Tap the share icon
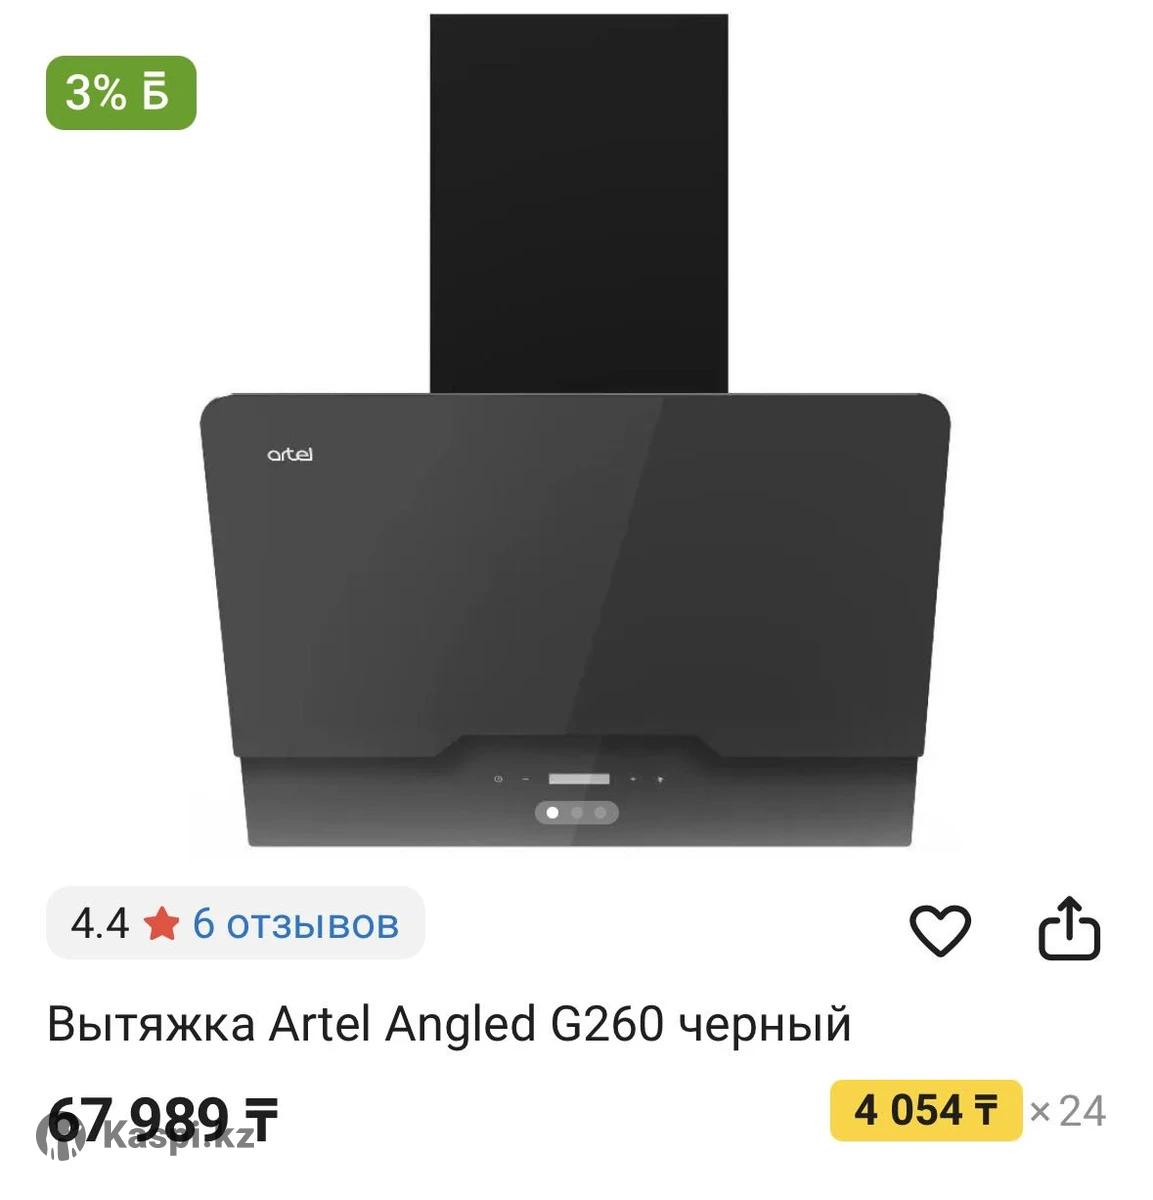 tap(1069, 929)
